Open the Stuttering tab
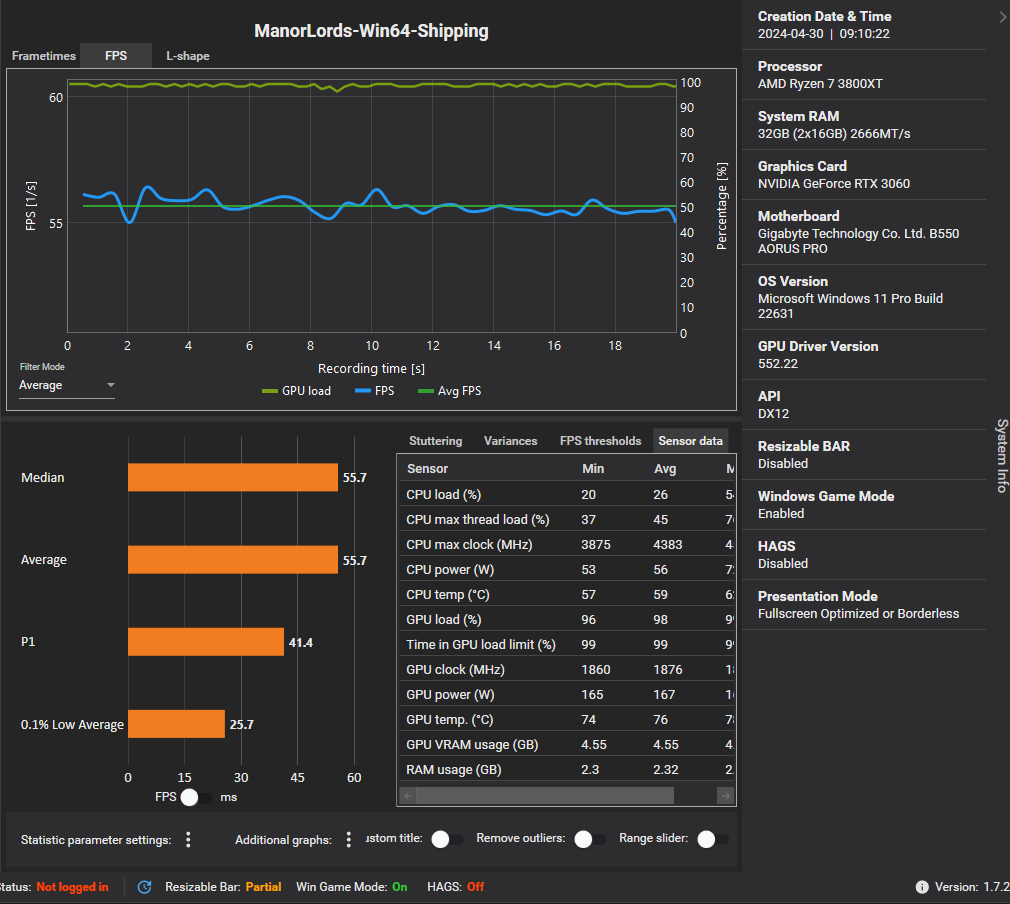This screenshot has height=904, width=1010. (435, 441)
